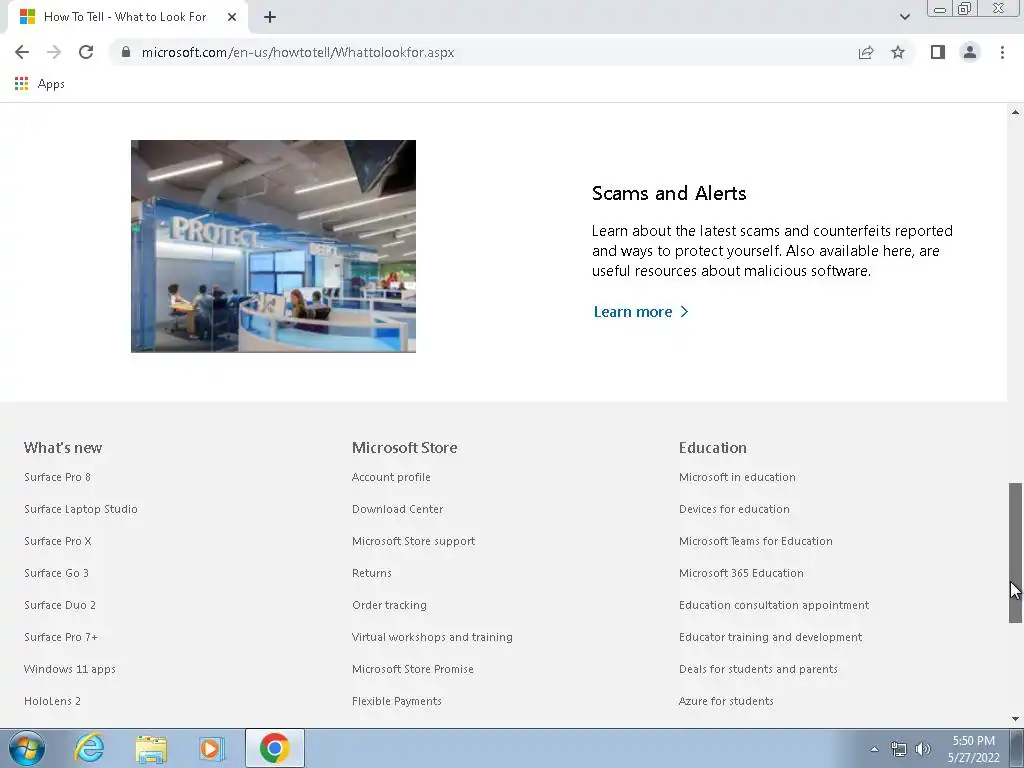Show hidden system tray icons
The height and width of the screenshot is (768, 1024).
874,749
